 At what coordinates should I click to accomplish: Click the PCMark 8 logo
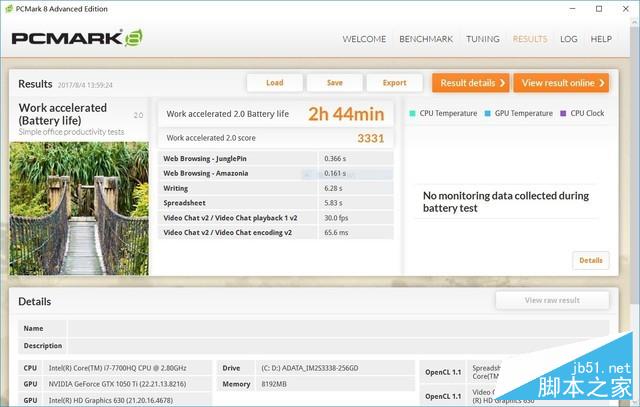coord(77,38)
